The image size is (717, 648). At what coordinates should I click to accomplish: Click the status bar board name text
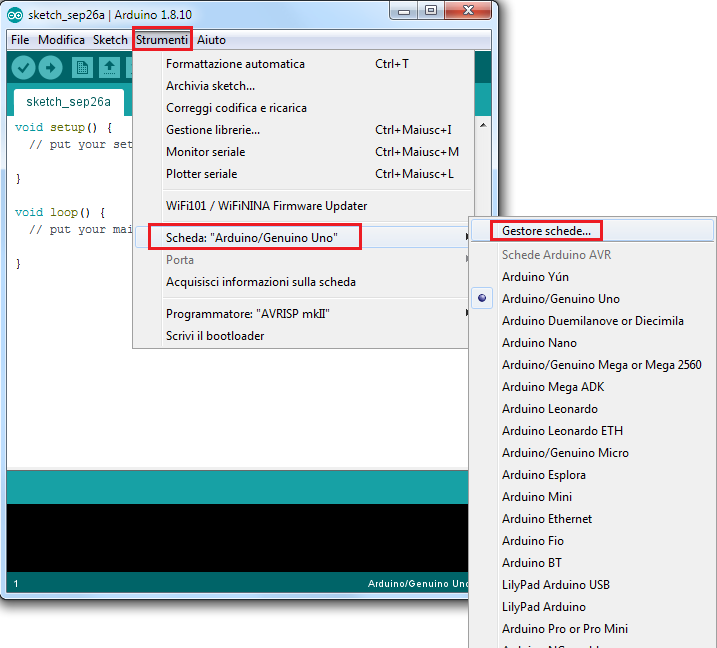point(418,584)
